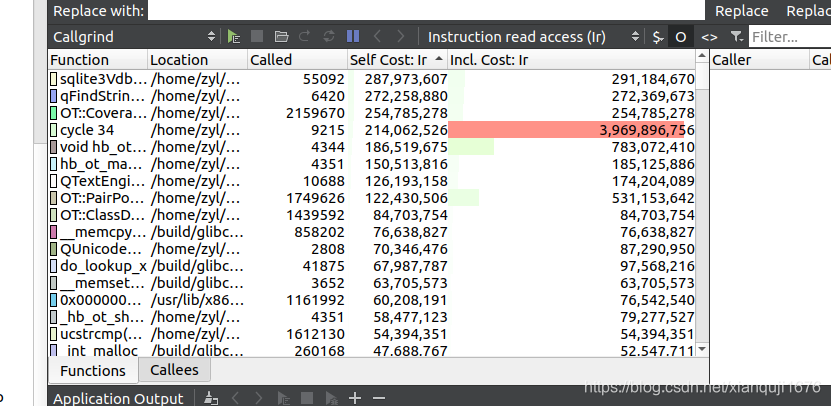Click the scroll up arrow of the function list
Image resolution: width=831 pixels, height=406 pixels.
coord(702,56)
